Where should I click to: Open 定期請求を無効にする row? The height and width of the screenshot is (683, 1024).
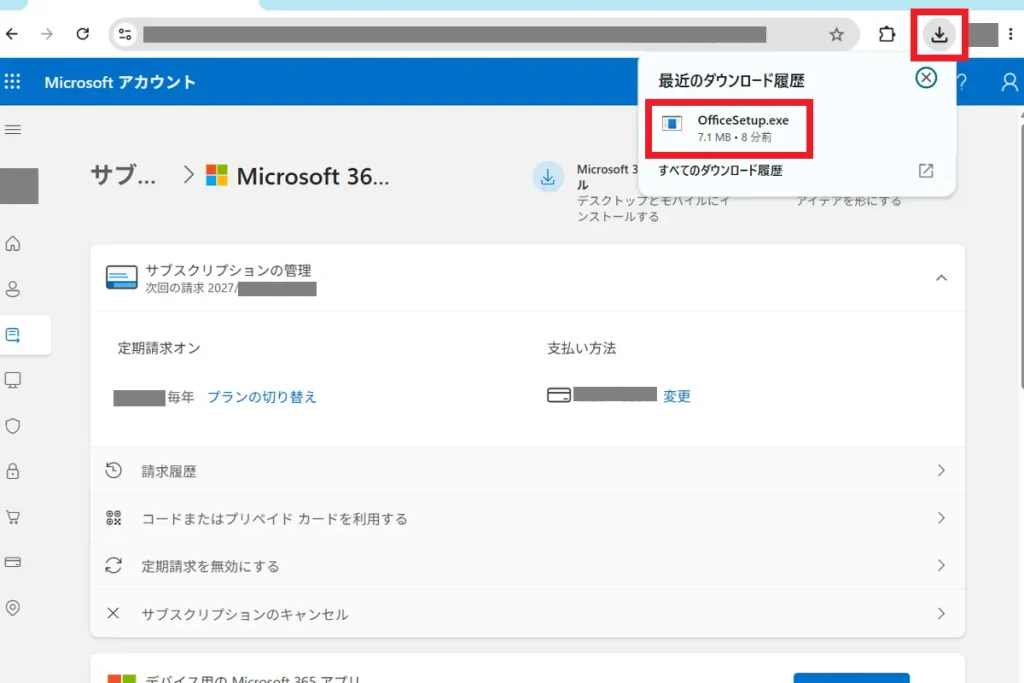(x=528, y=565)
